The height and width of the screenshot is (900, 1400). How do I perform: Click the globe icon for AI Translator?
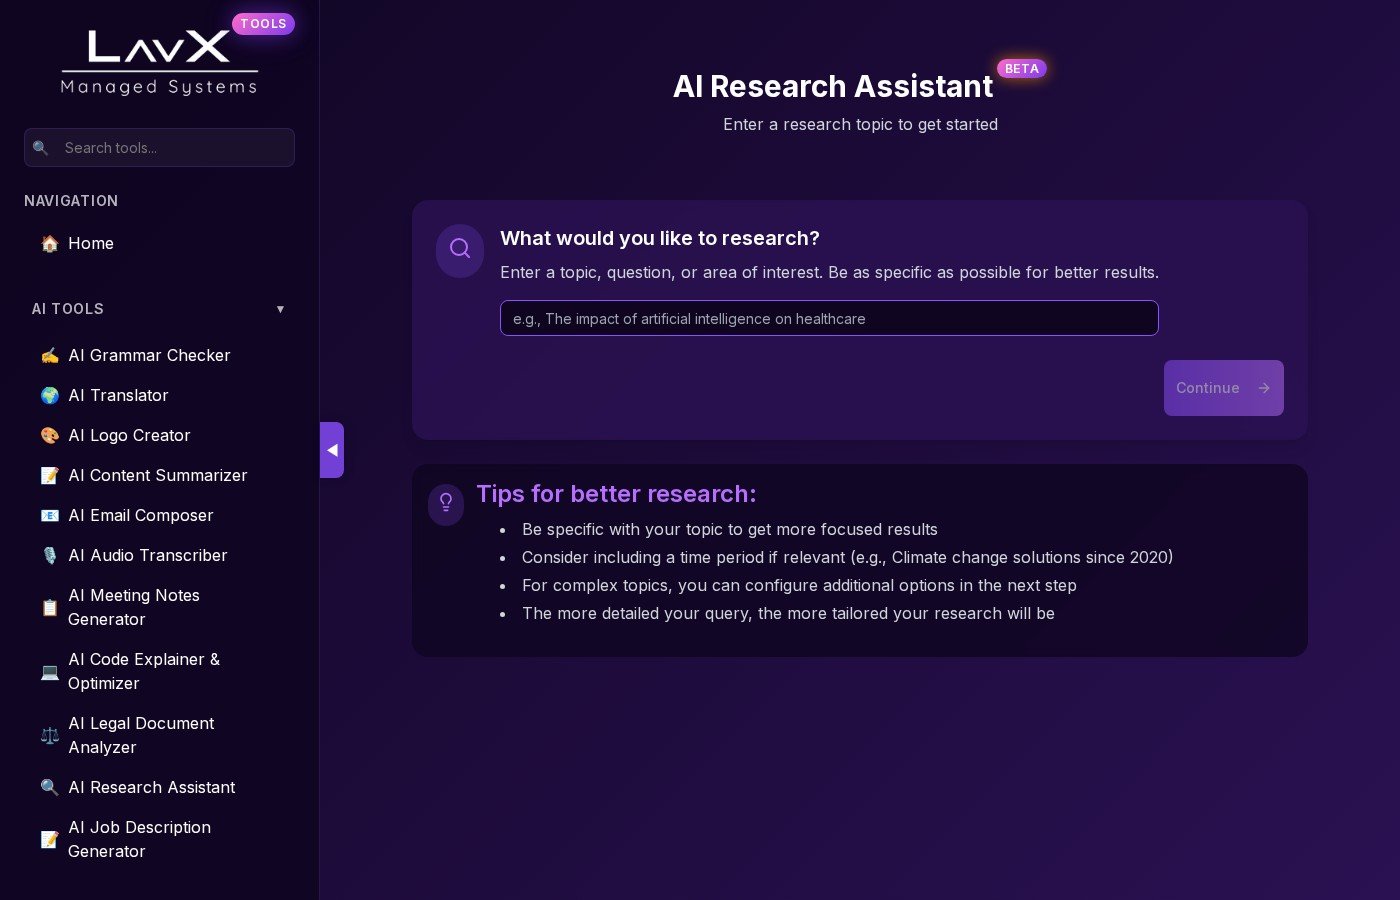click(x=49, y=396)
